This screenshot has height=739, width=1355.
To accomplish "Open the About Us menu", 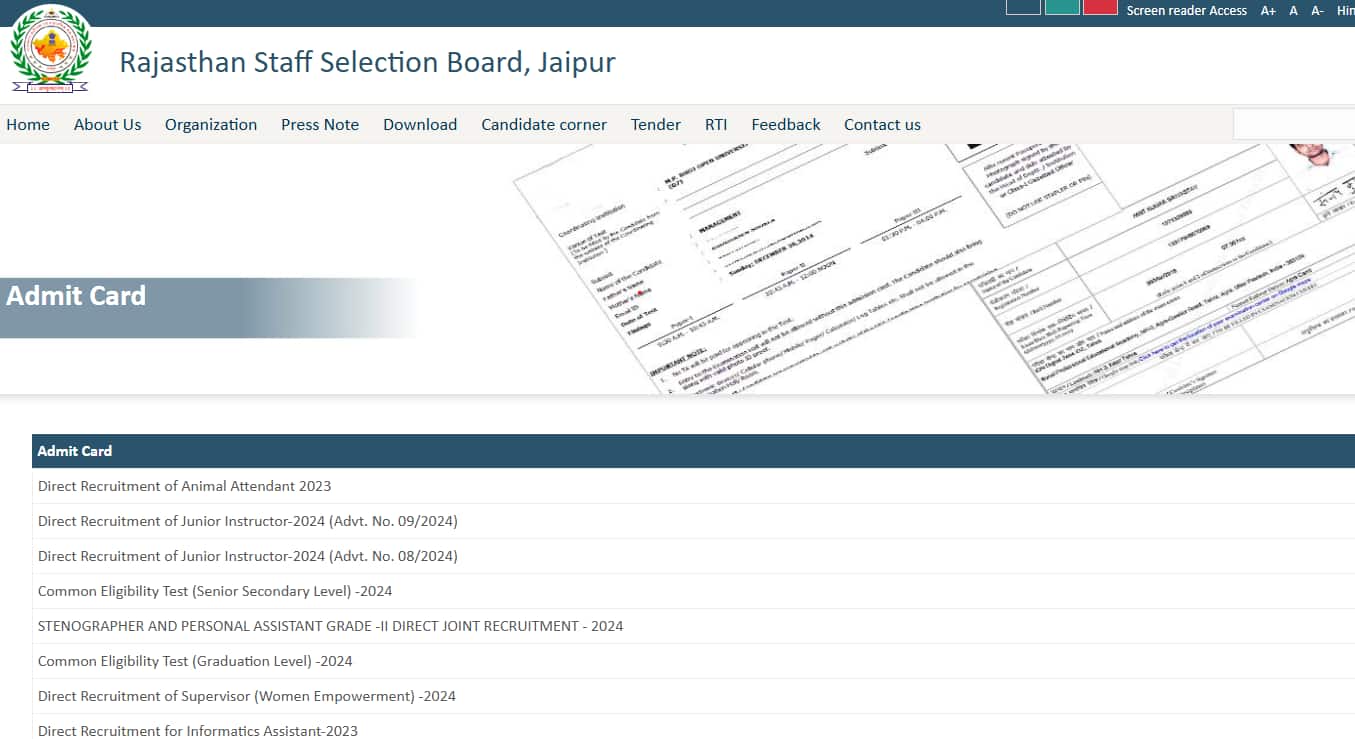I will pyautogui.click(x=107, y=125).
